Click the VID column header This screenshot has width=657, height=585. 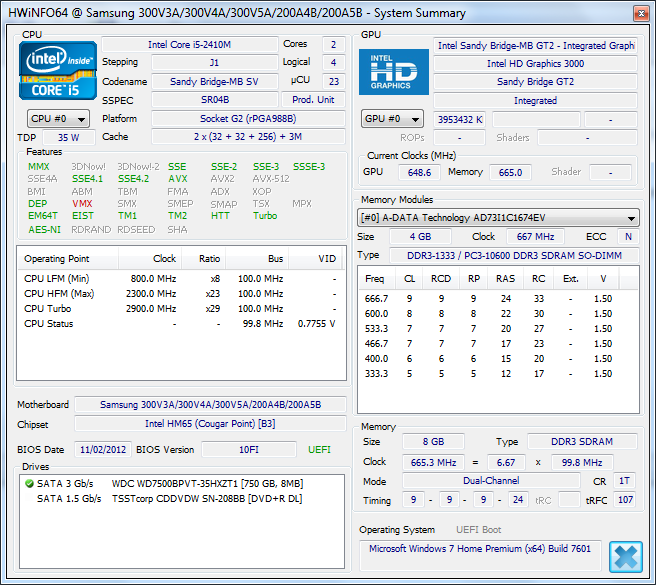(316, 259)
